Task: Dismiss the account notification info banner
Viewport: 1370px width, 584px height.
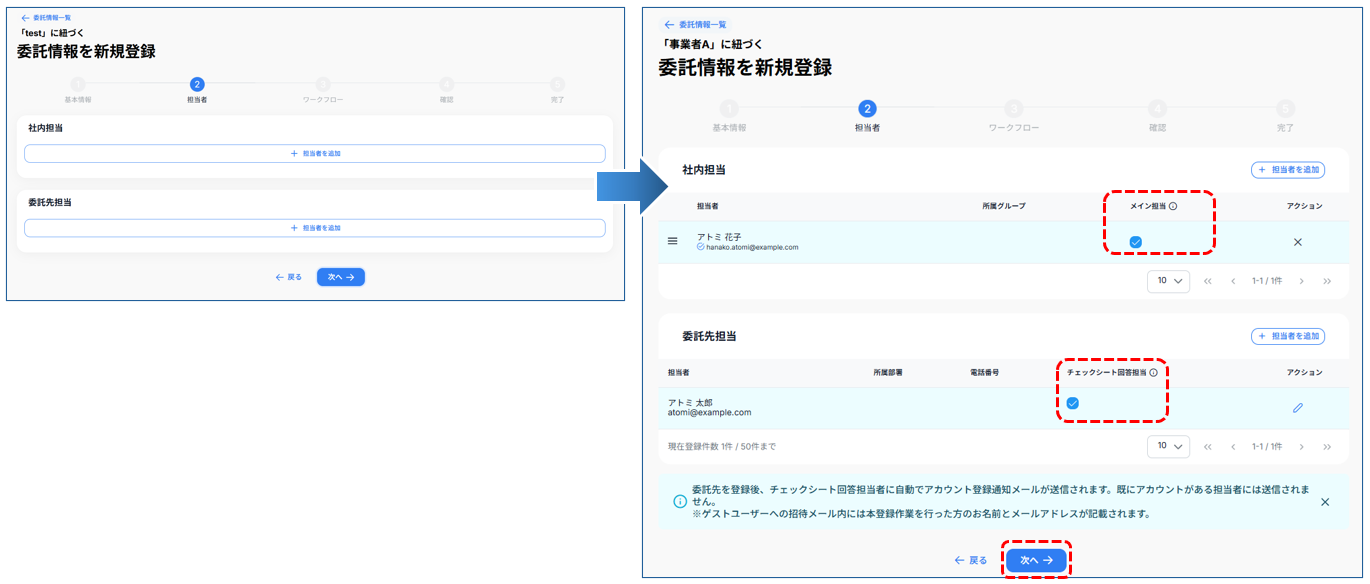Action: (1325, 502)
